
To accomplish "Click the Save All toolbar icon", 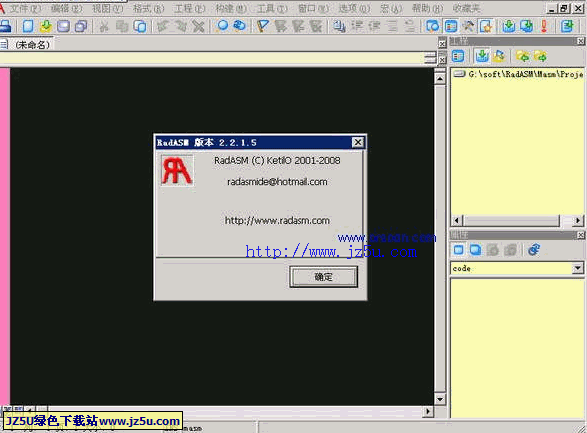I will click(x=81, y=26).
